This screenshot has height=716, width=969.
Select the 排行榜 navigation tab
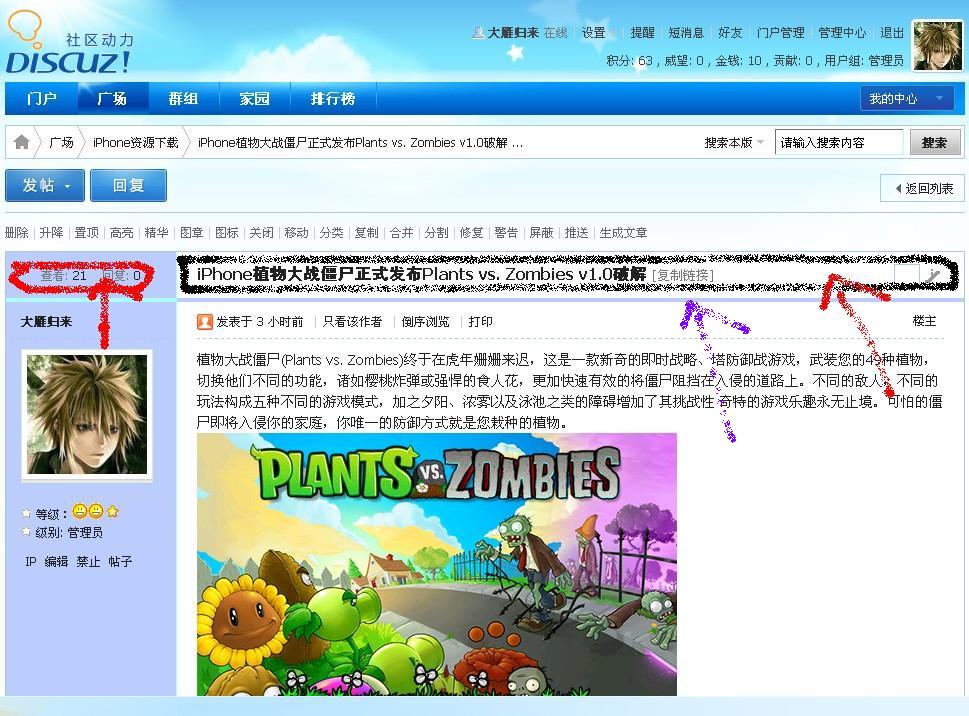pos(332,98)
